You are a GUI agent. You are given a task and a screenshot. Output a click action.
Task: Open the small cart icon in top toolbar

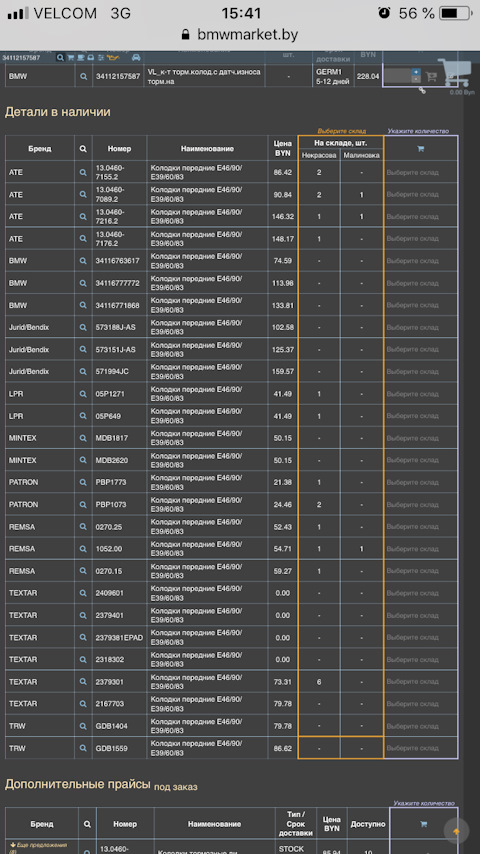pos(70,57)
